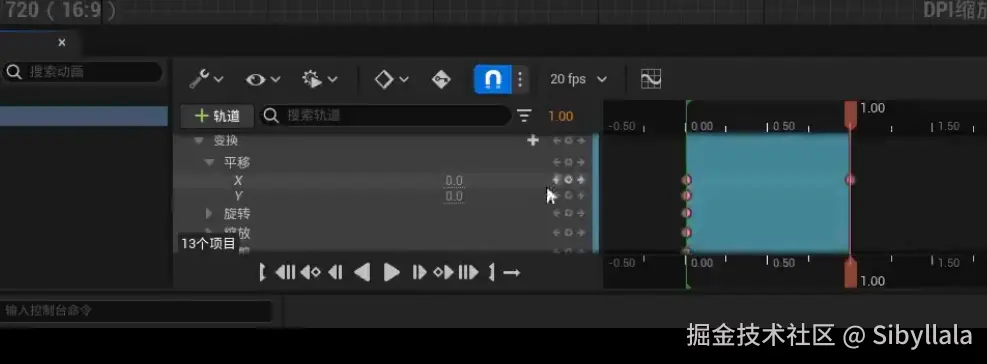
Task: Go to next key on Y row
Action: 580,196
